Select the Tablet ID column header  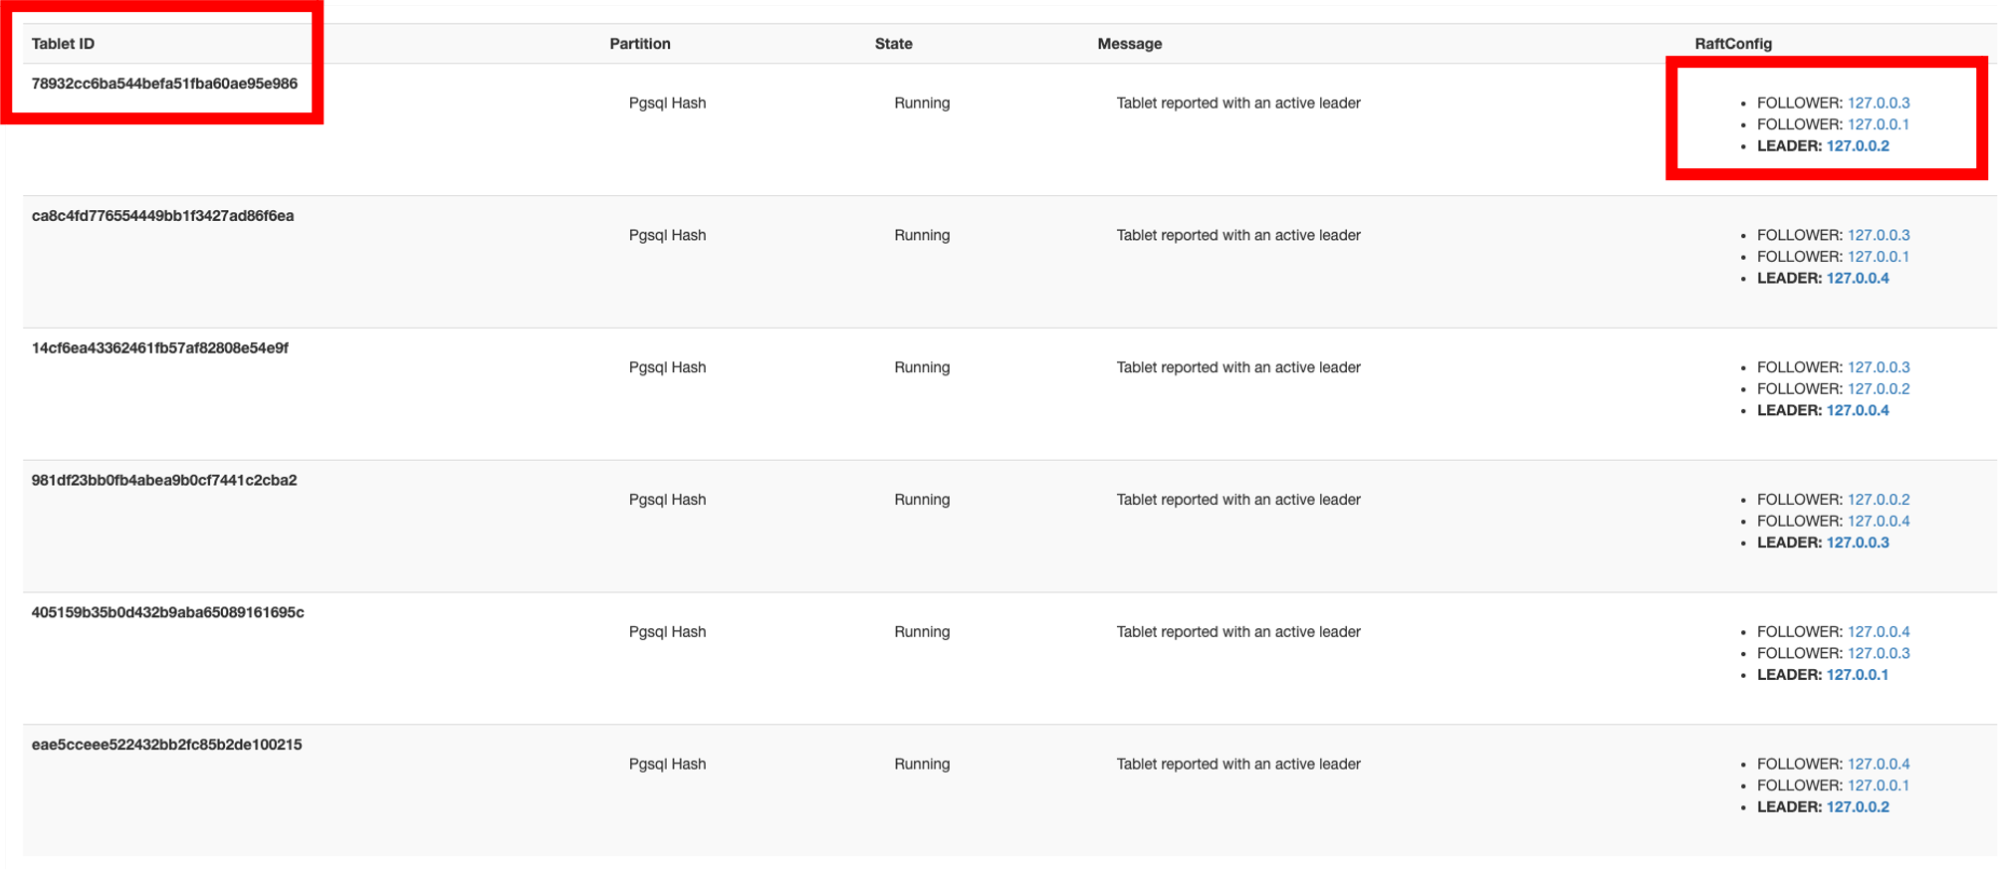[64, 43]
